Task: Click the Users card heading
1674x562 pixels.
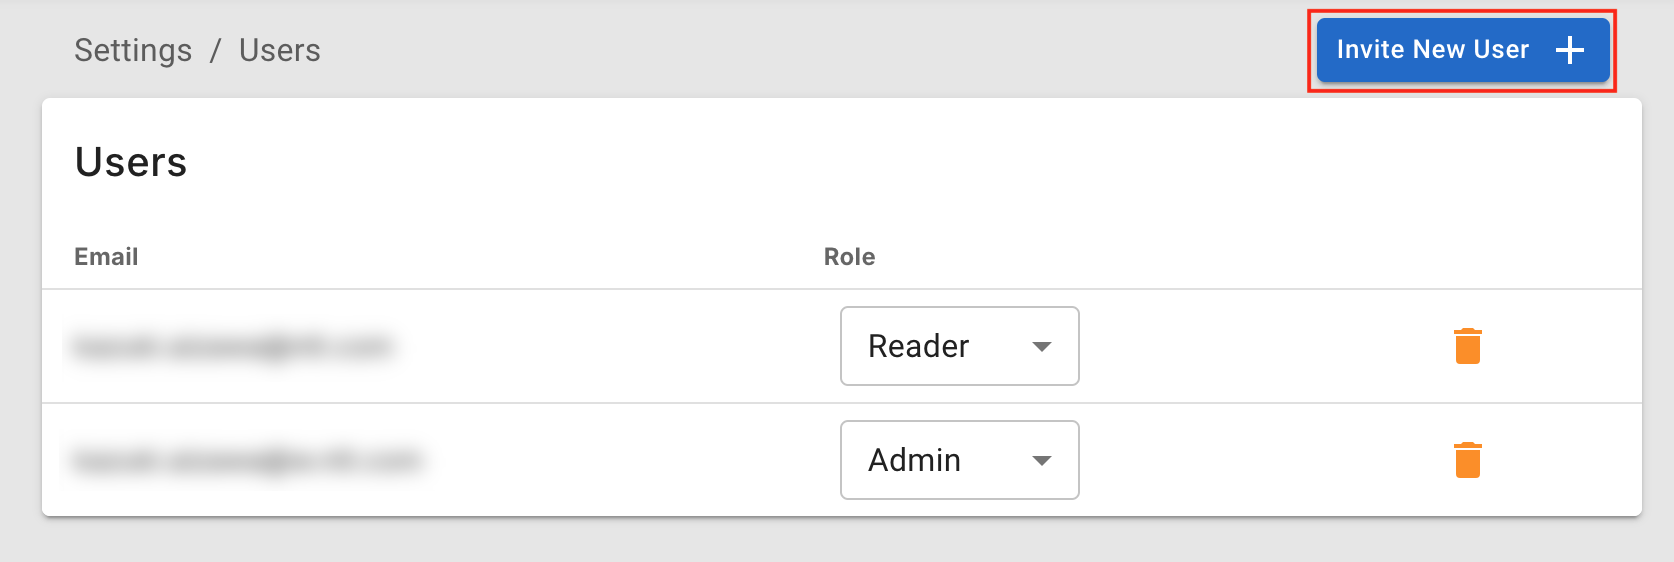Action: click(131, 162)
